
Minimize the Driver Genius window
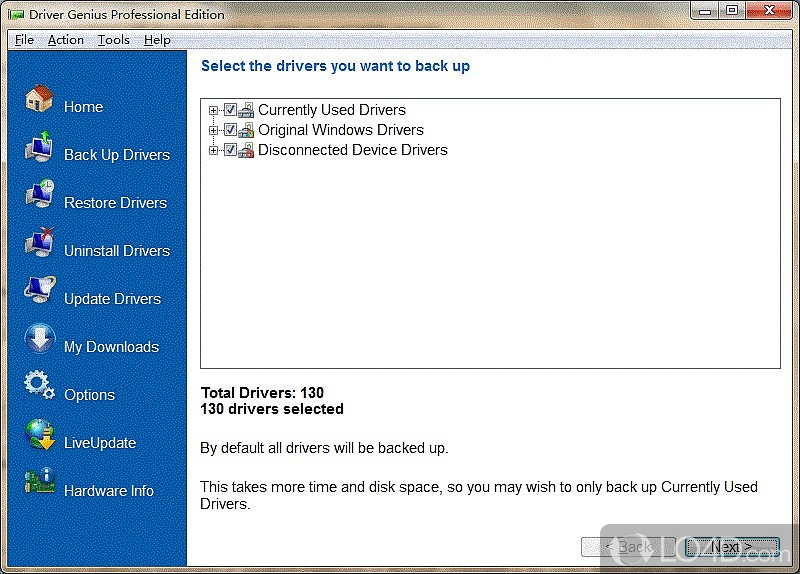click(705, 11)
